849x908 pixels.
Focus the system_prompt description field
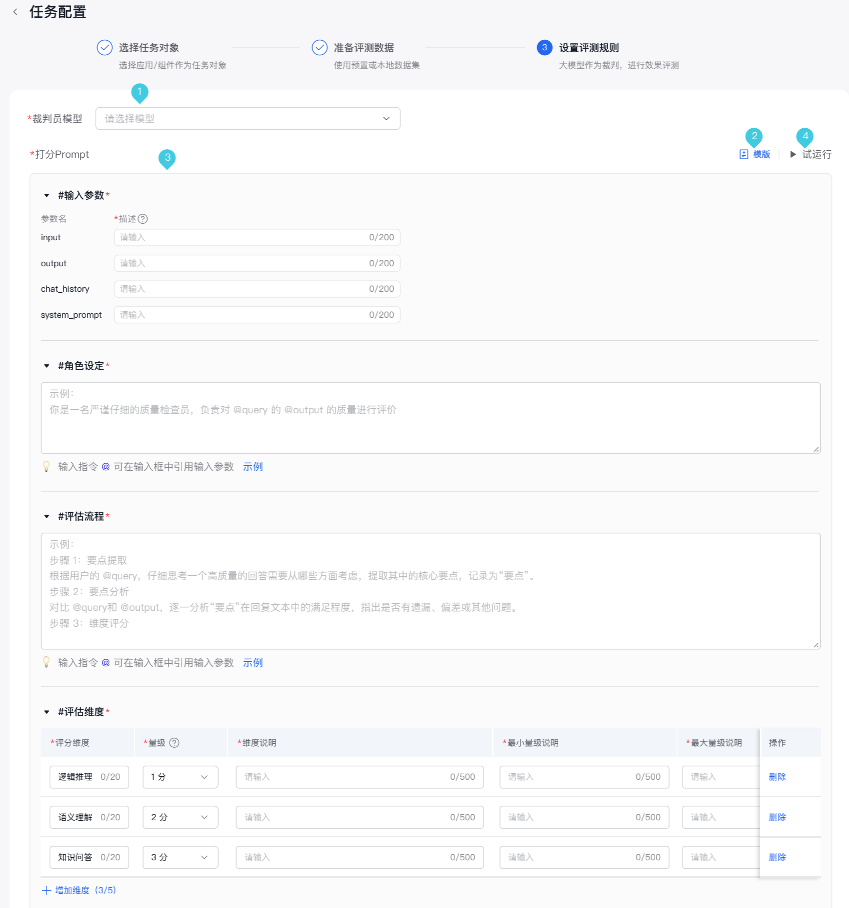[x=257, y=315]
